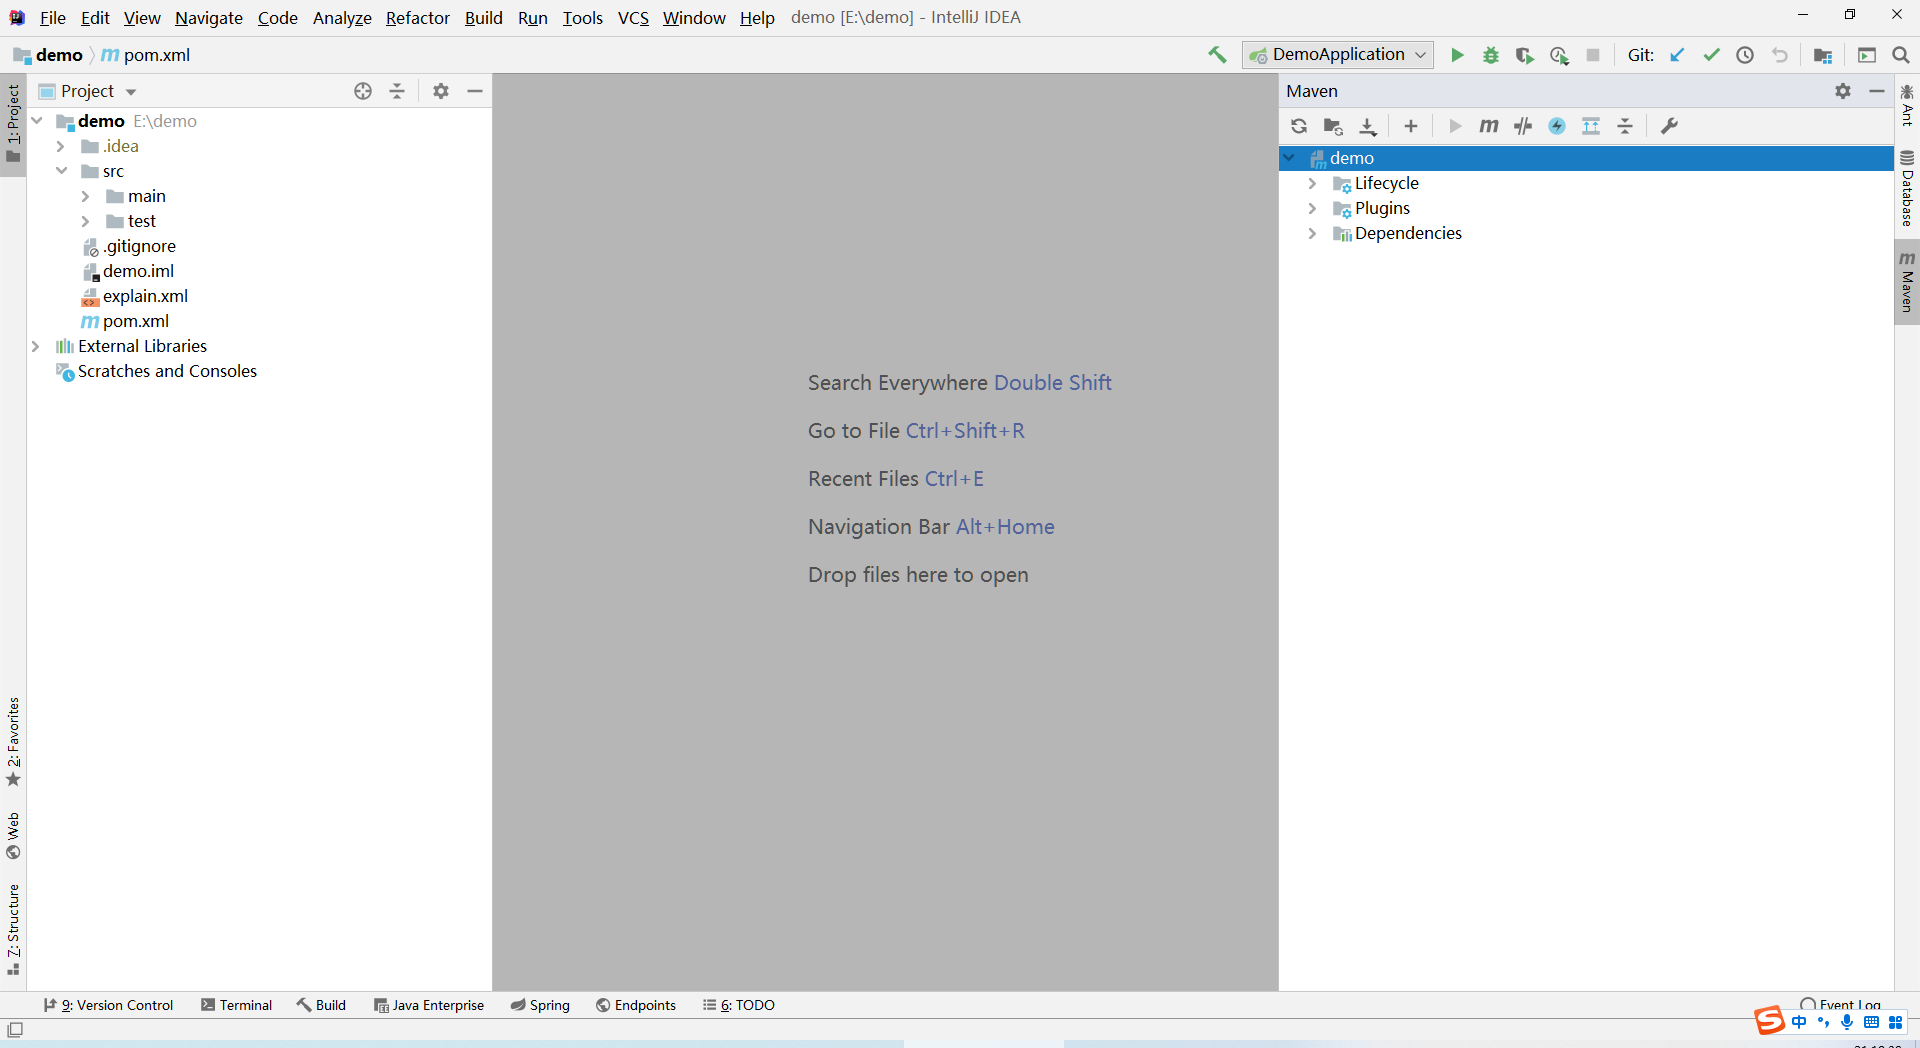1920x1048 pixels.
Task: Open Project panel gear settings
Action: click(x=441, y=91)
